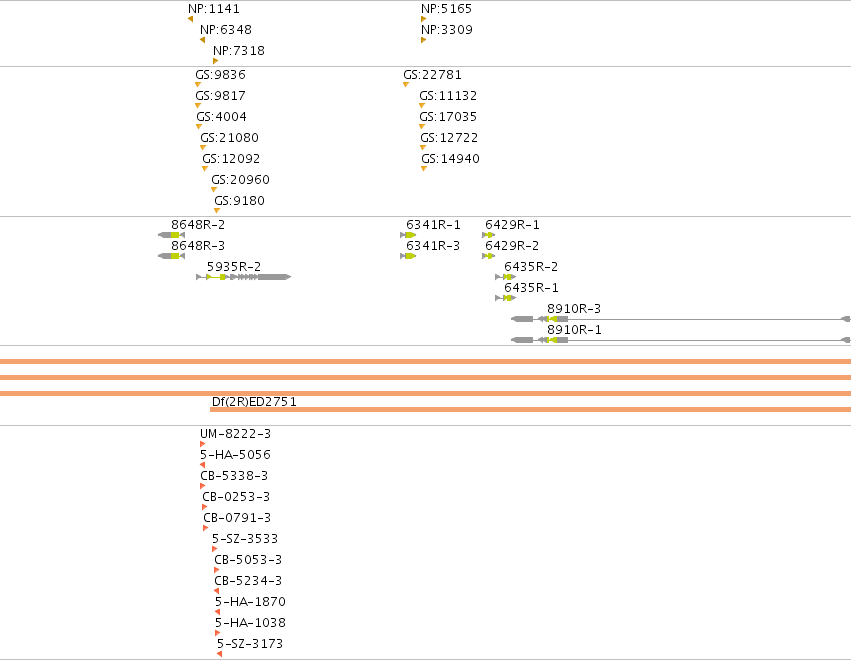Select the GS:9180 triangle marker
851x660 pixels.
point(217,211)
